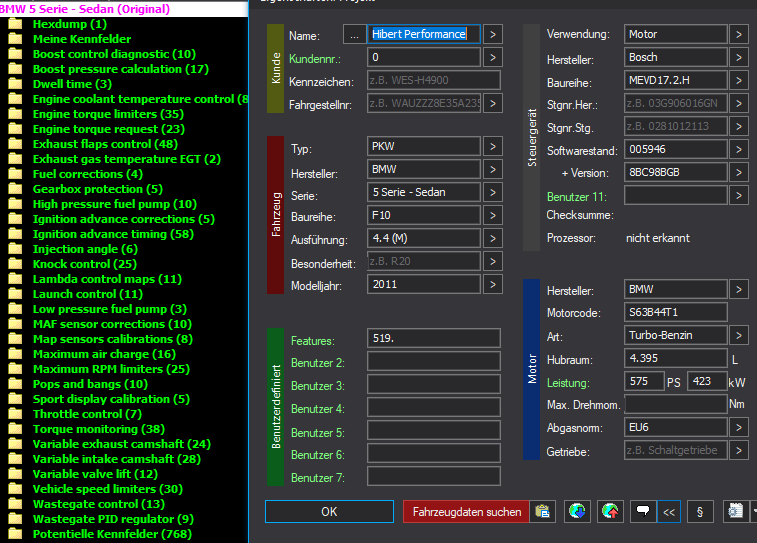Click the folder icon for Hexdump (1)
The image size is (757, 543).
pyautogui.click(x=15, y=24)
